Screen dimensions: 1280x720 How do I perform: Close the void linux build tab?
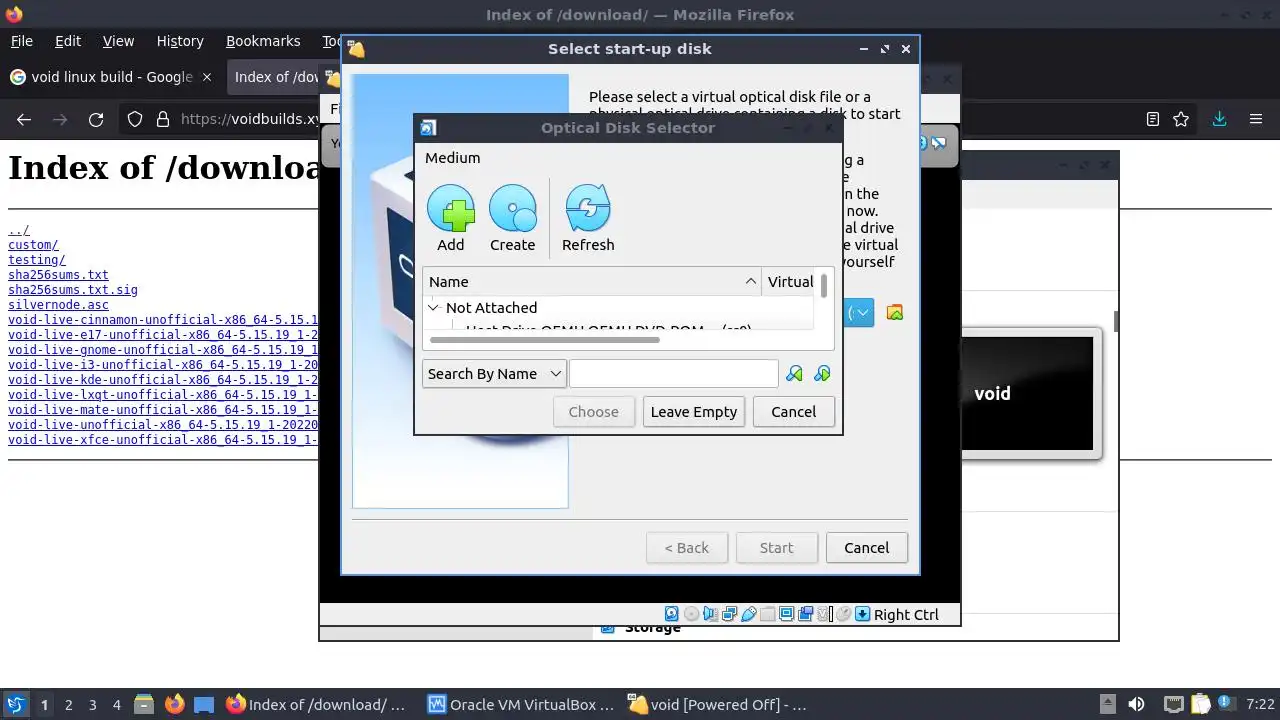click(207, 77)
